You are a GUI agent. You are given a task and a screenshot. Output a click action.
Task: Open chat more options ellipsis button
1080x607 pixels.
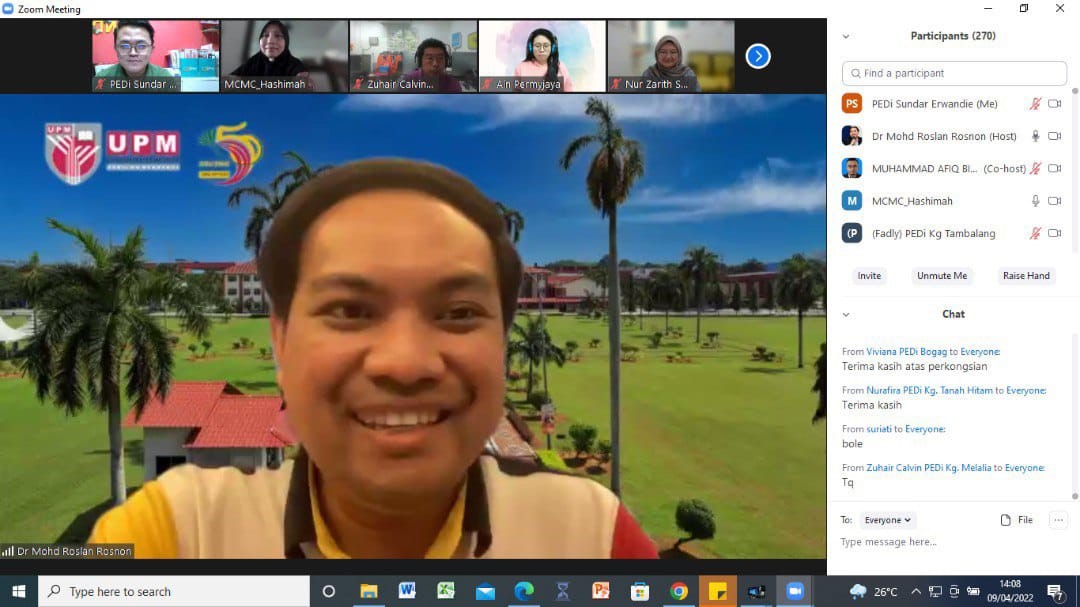click(x=1059, y=520)
